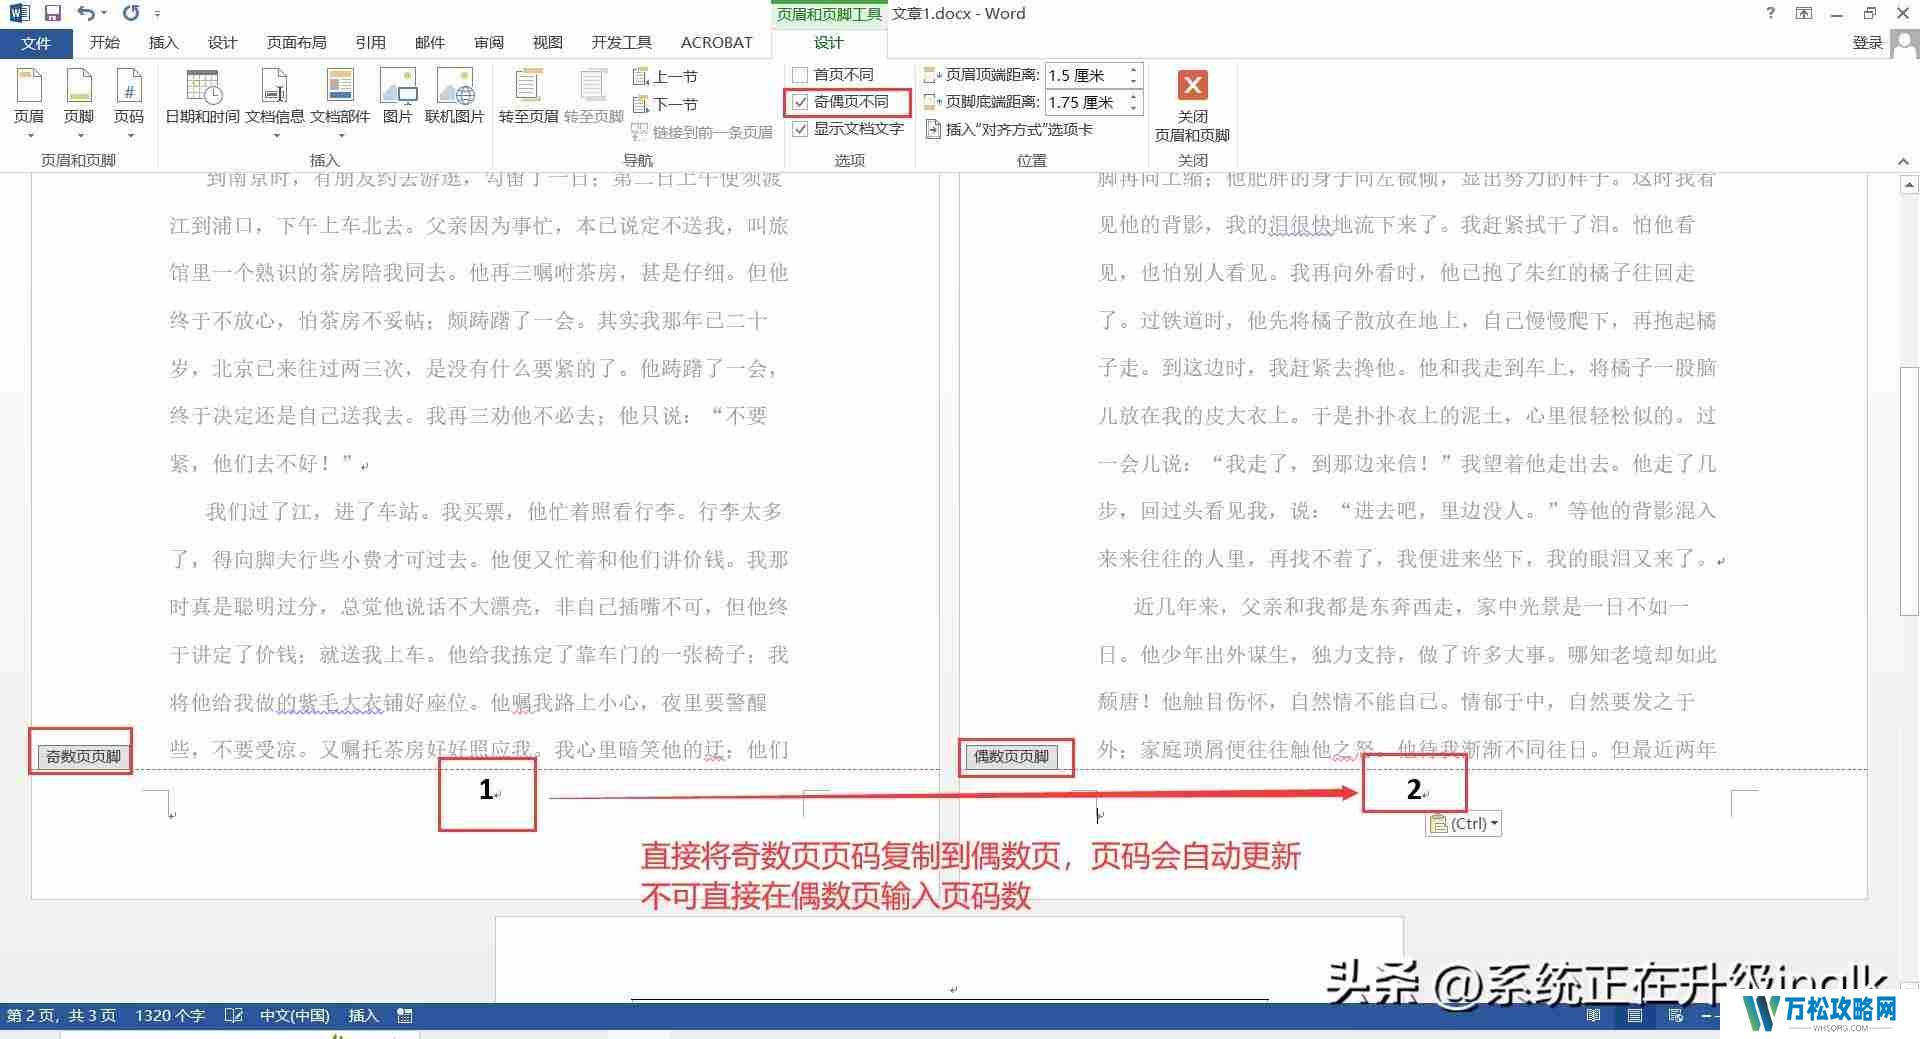Click the 1320个字 word count display
Viewport: 1920px width, 1039px height.
(170, 1015)
